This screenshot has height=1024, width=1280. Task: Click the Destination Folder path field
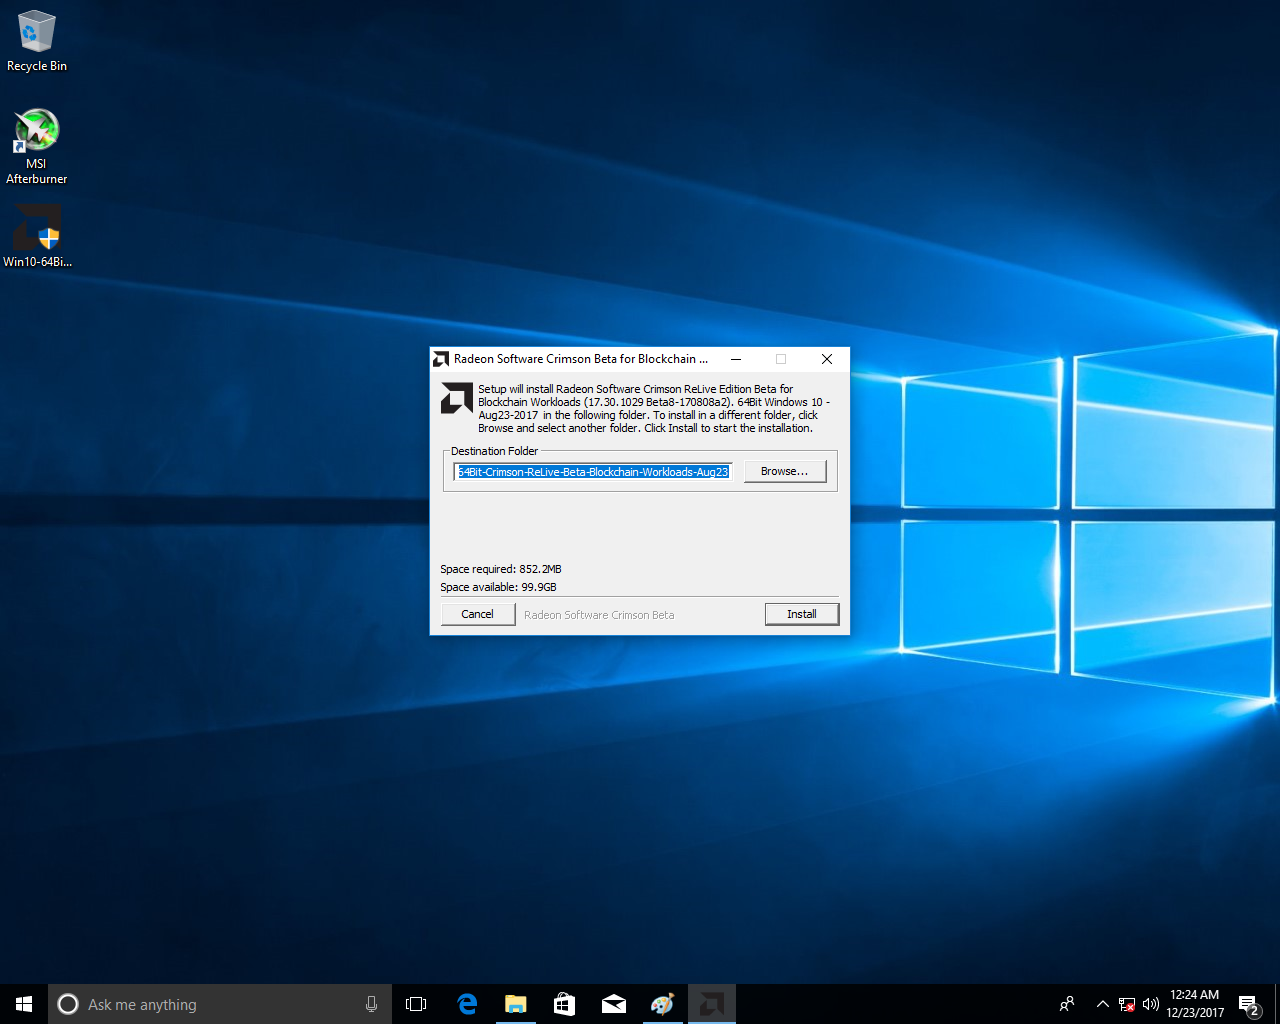pos(593,471)
